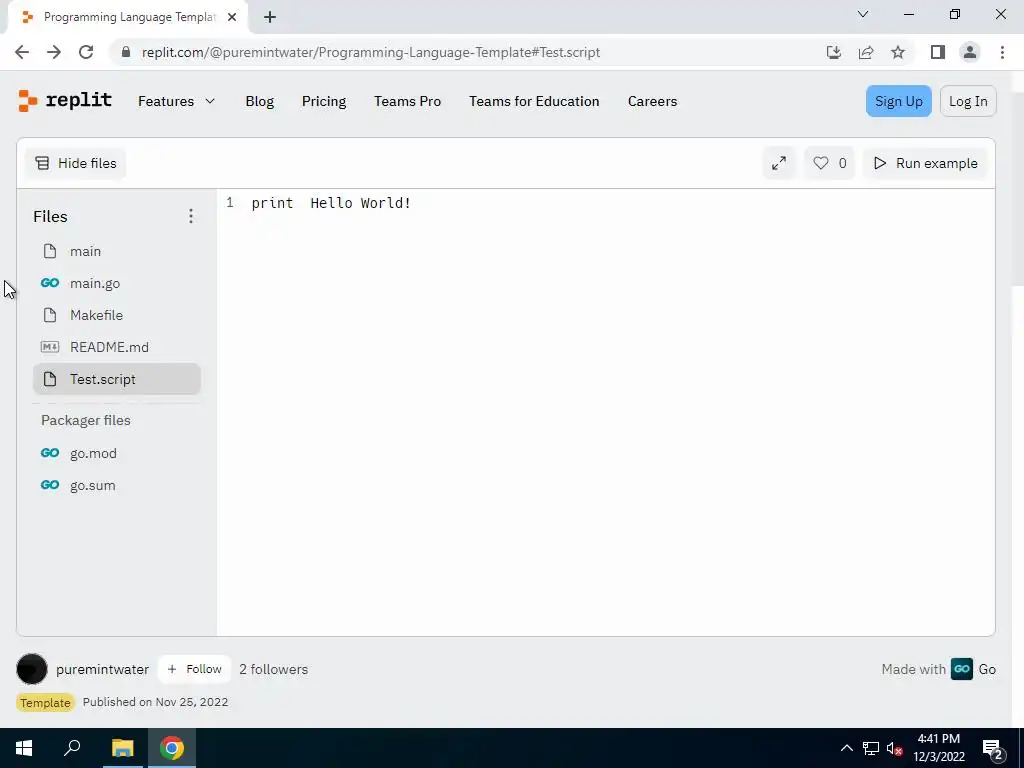Click the Chrome taskbar icon
This screenshot has height=768, width=1024.
coord(172,748)
